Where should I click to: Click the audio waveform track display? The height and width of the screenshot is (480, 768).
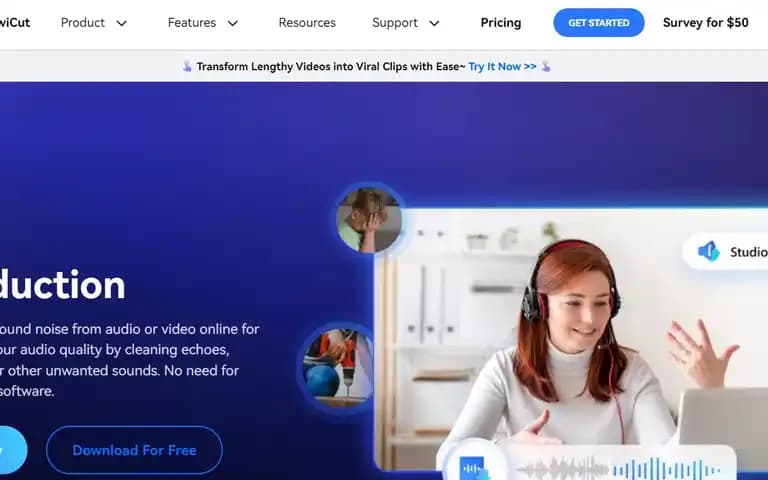pyautogui.click(x=618, y=468)
